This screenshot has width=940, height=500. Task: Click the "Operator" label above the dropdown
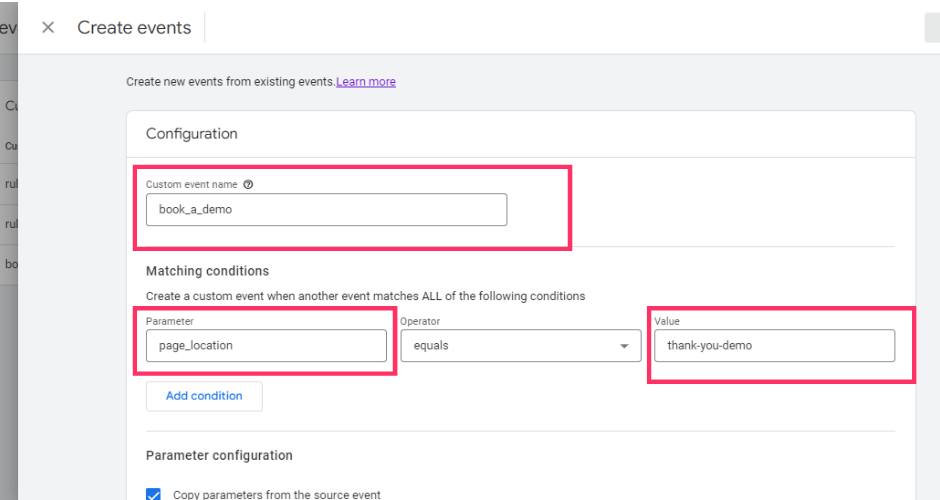point(420,322)
